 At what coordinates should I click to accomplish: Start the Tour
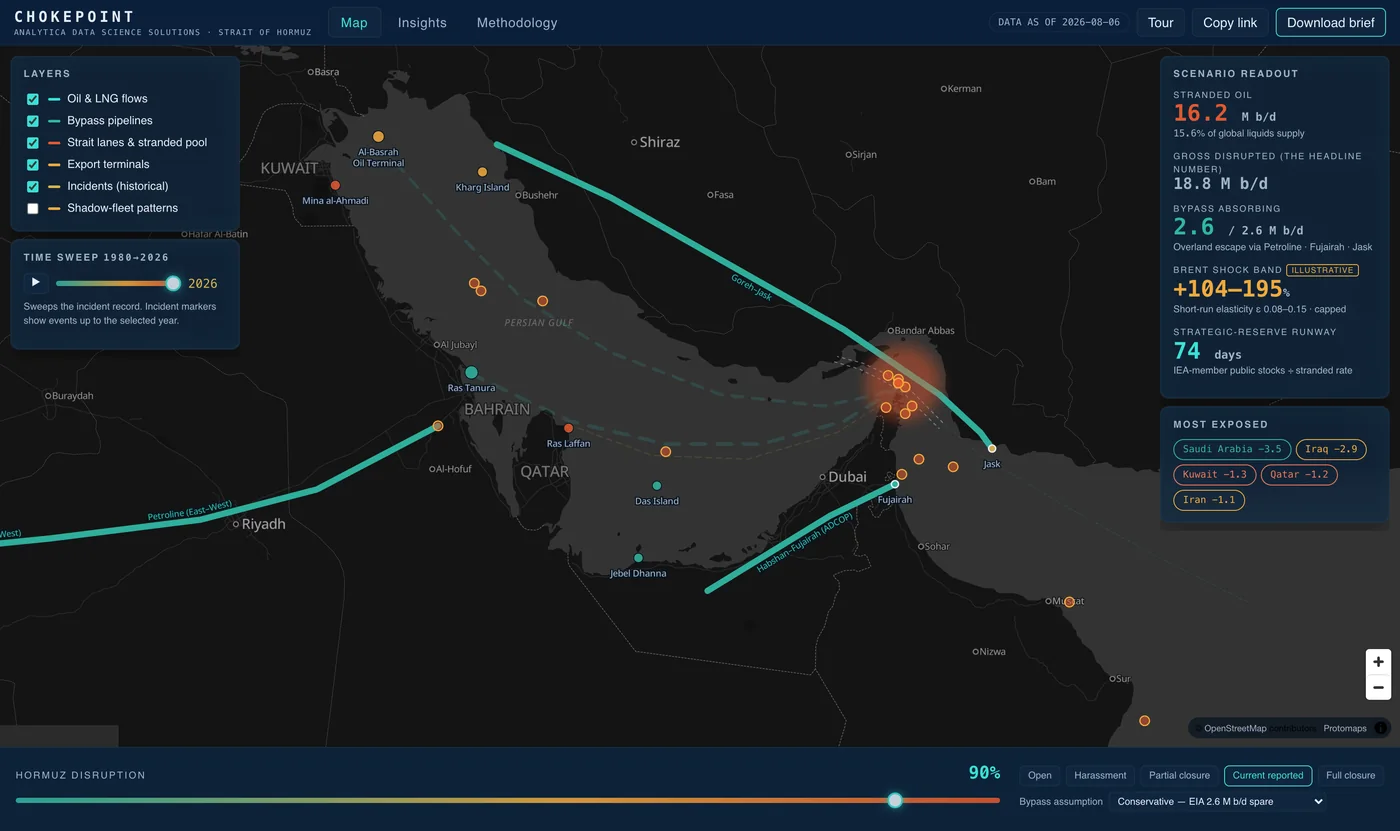[1160, 23]
